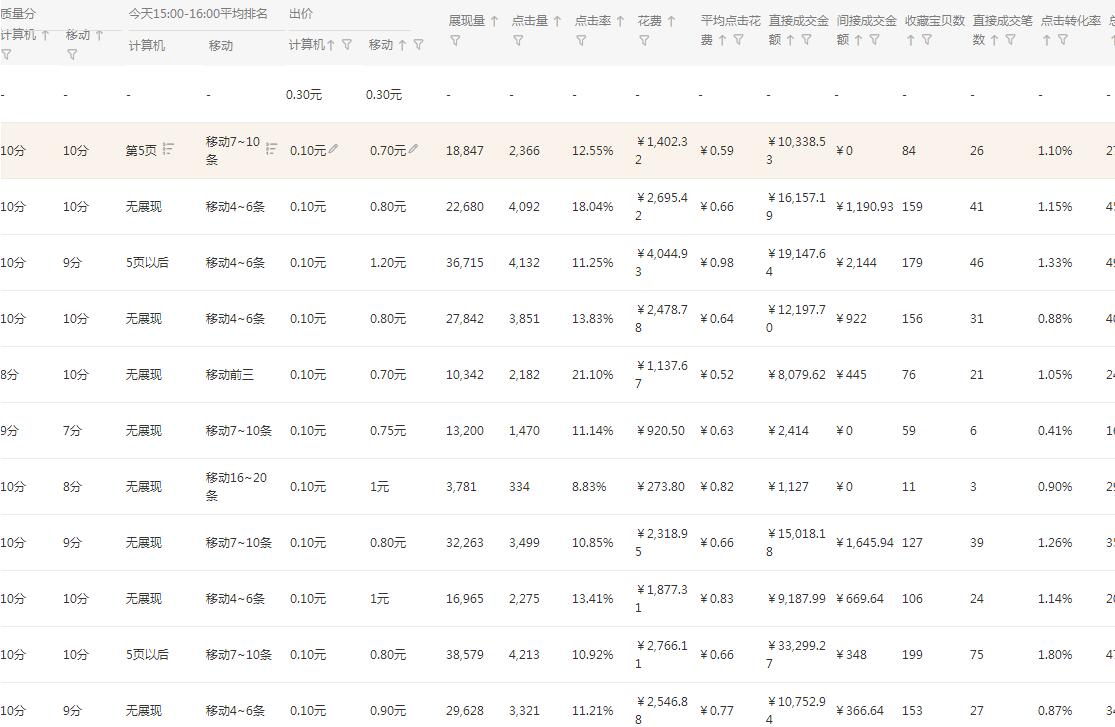
Task: Select mobile bid 1.20元
Action: point(388,263)
